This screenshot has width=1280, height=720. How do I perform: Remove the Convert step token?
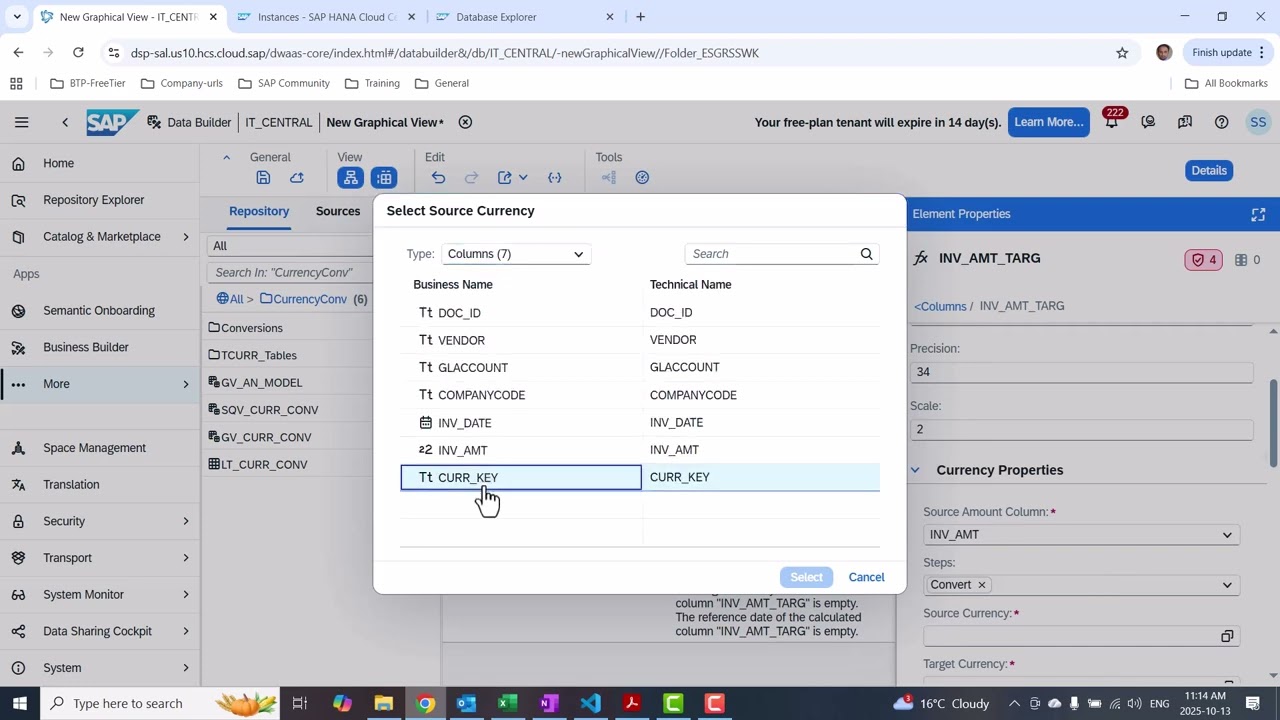click(981, 585)
